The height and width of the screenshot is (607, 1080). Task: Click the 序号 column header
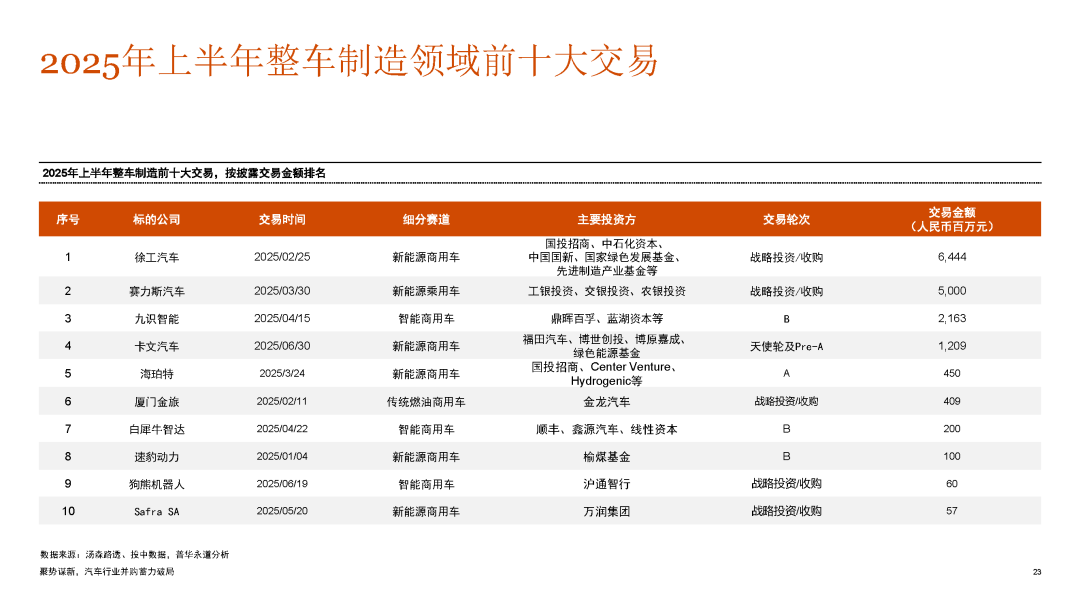point(68,219)
